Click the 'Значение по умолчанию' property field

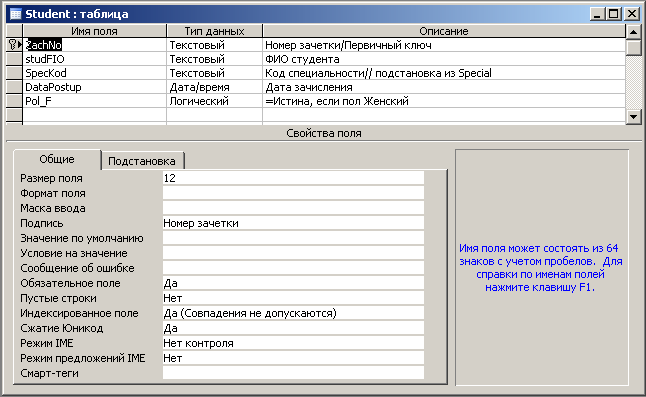click(x=293, y=238)
